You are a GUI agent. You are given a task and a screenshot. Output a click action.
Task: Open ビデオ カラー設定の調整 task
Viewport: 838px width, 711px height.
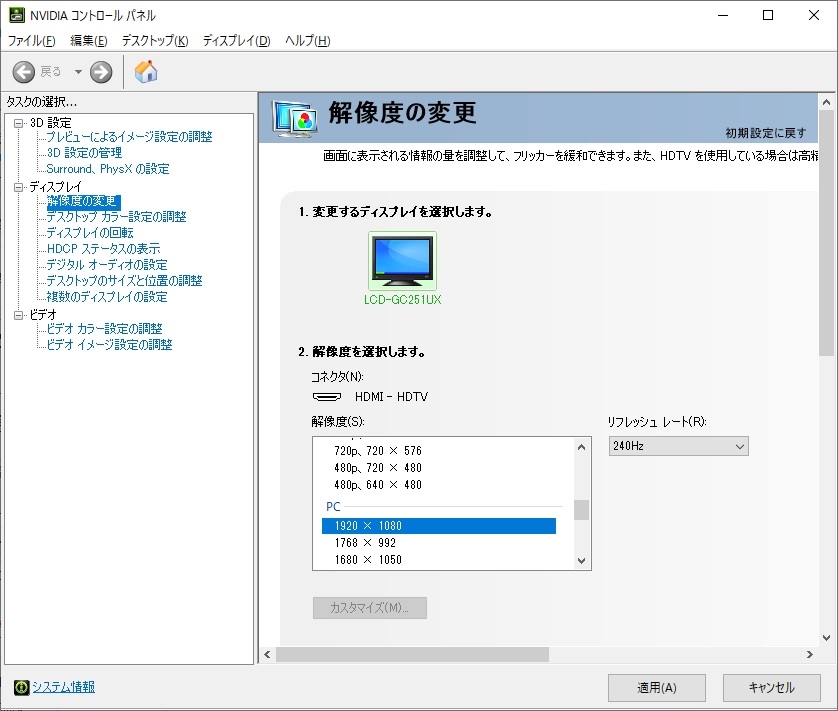[x=104, y=329]
